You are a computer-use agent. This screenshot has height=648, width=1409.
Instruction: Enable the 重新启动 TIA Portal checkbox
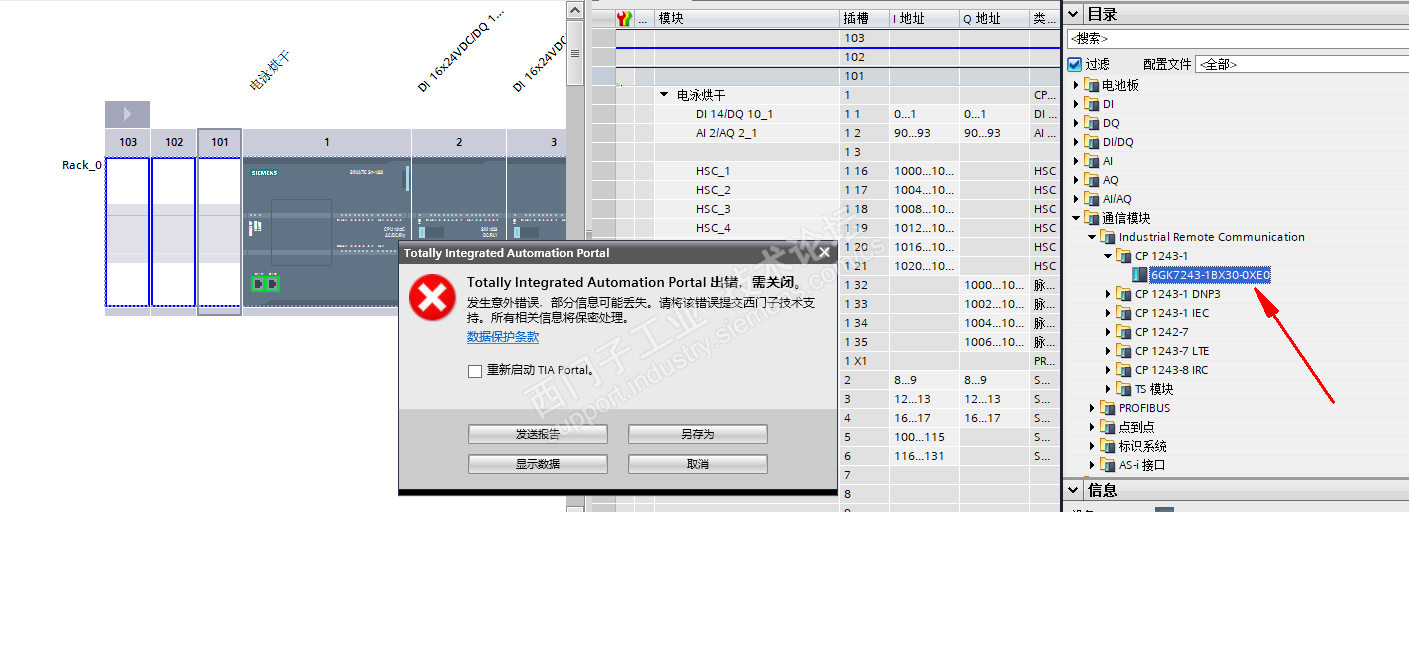[475, 371]
